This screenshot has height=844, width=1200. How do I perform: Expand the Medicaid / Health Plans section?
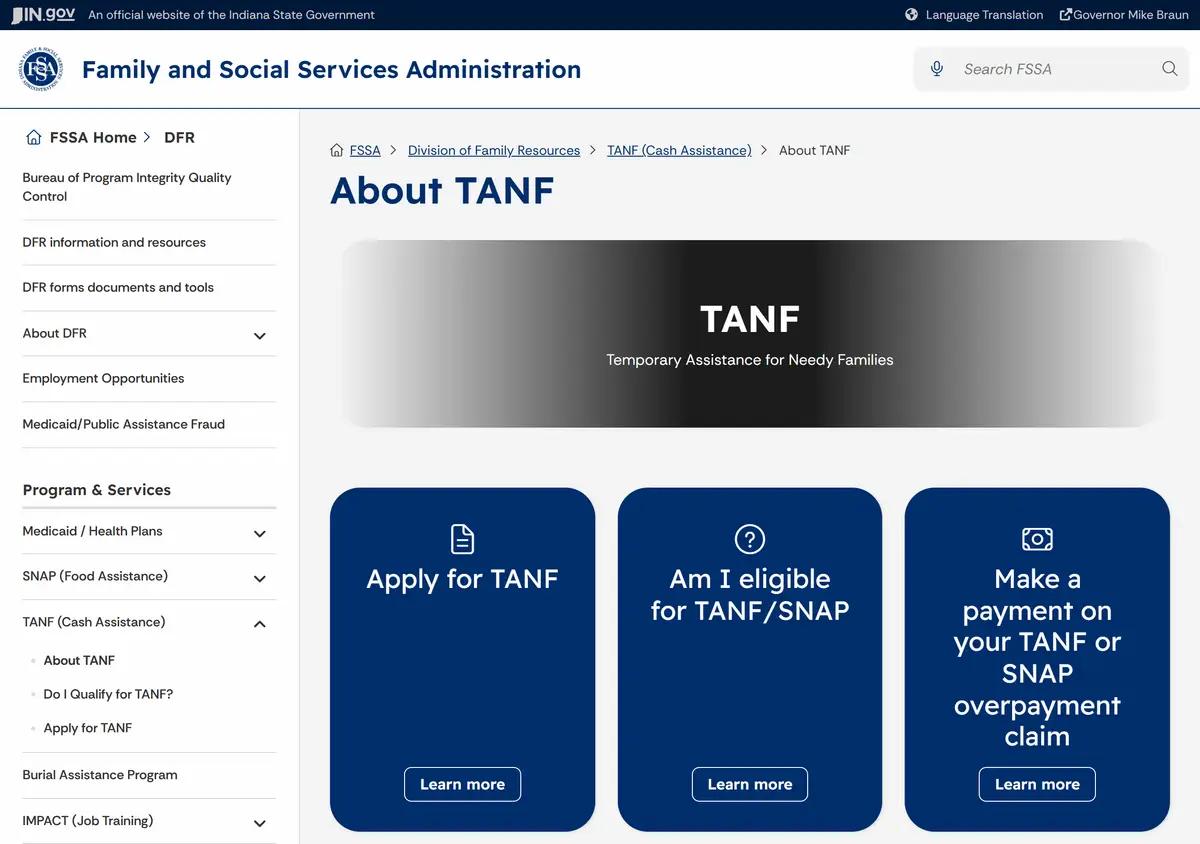click(x=260, y=534)
